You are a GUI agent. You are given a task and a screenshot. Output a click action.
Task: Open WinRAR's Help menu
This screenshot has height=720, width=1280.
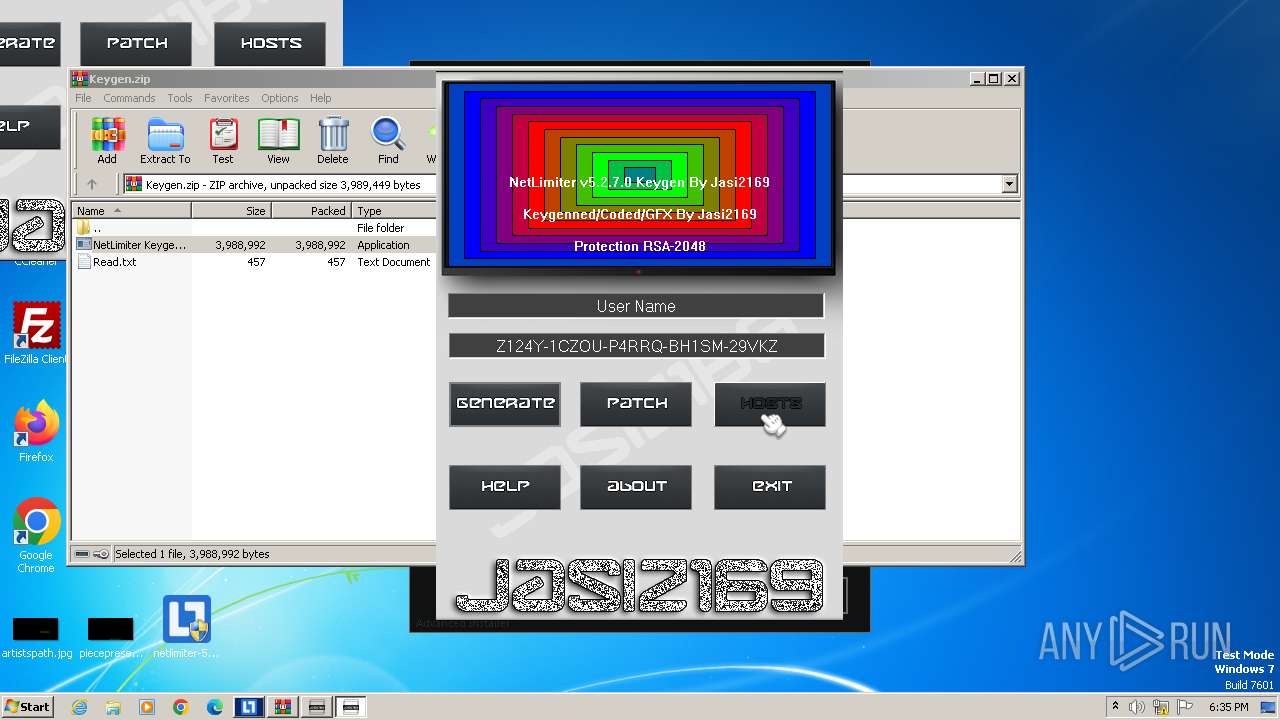point(321,98)
